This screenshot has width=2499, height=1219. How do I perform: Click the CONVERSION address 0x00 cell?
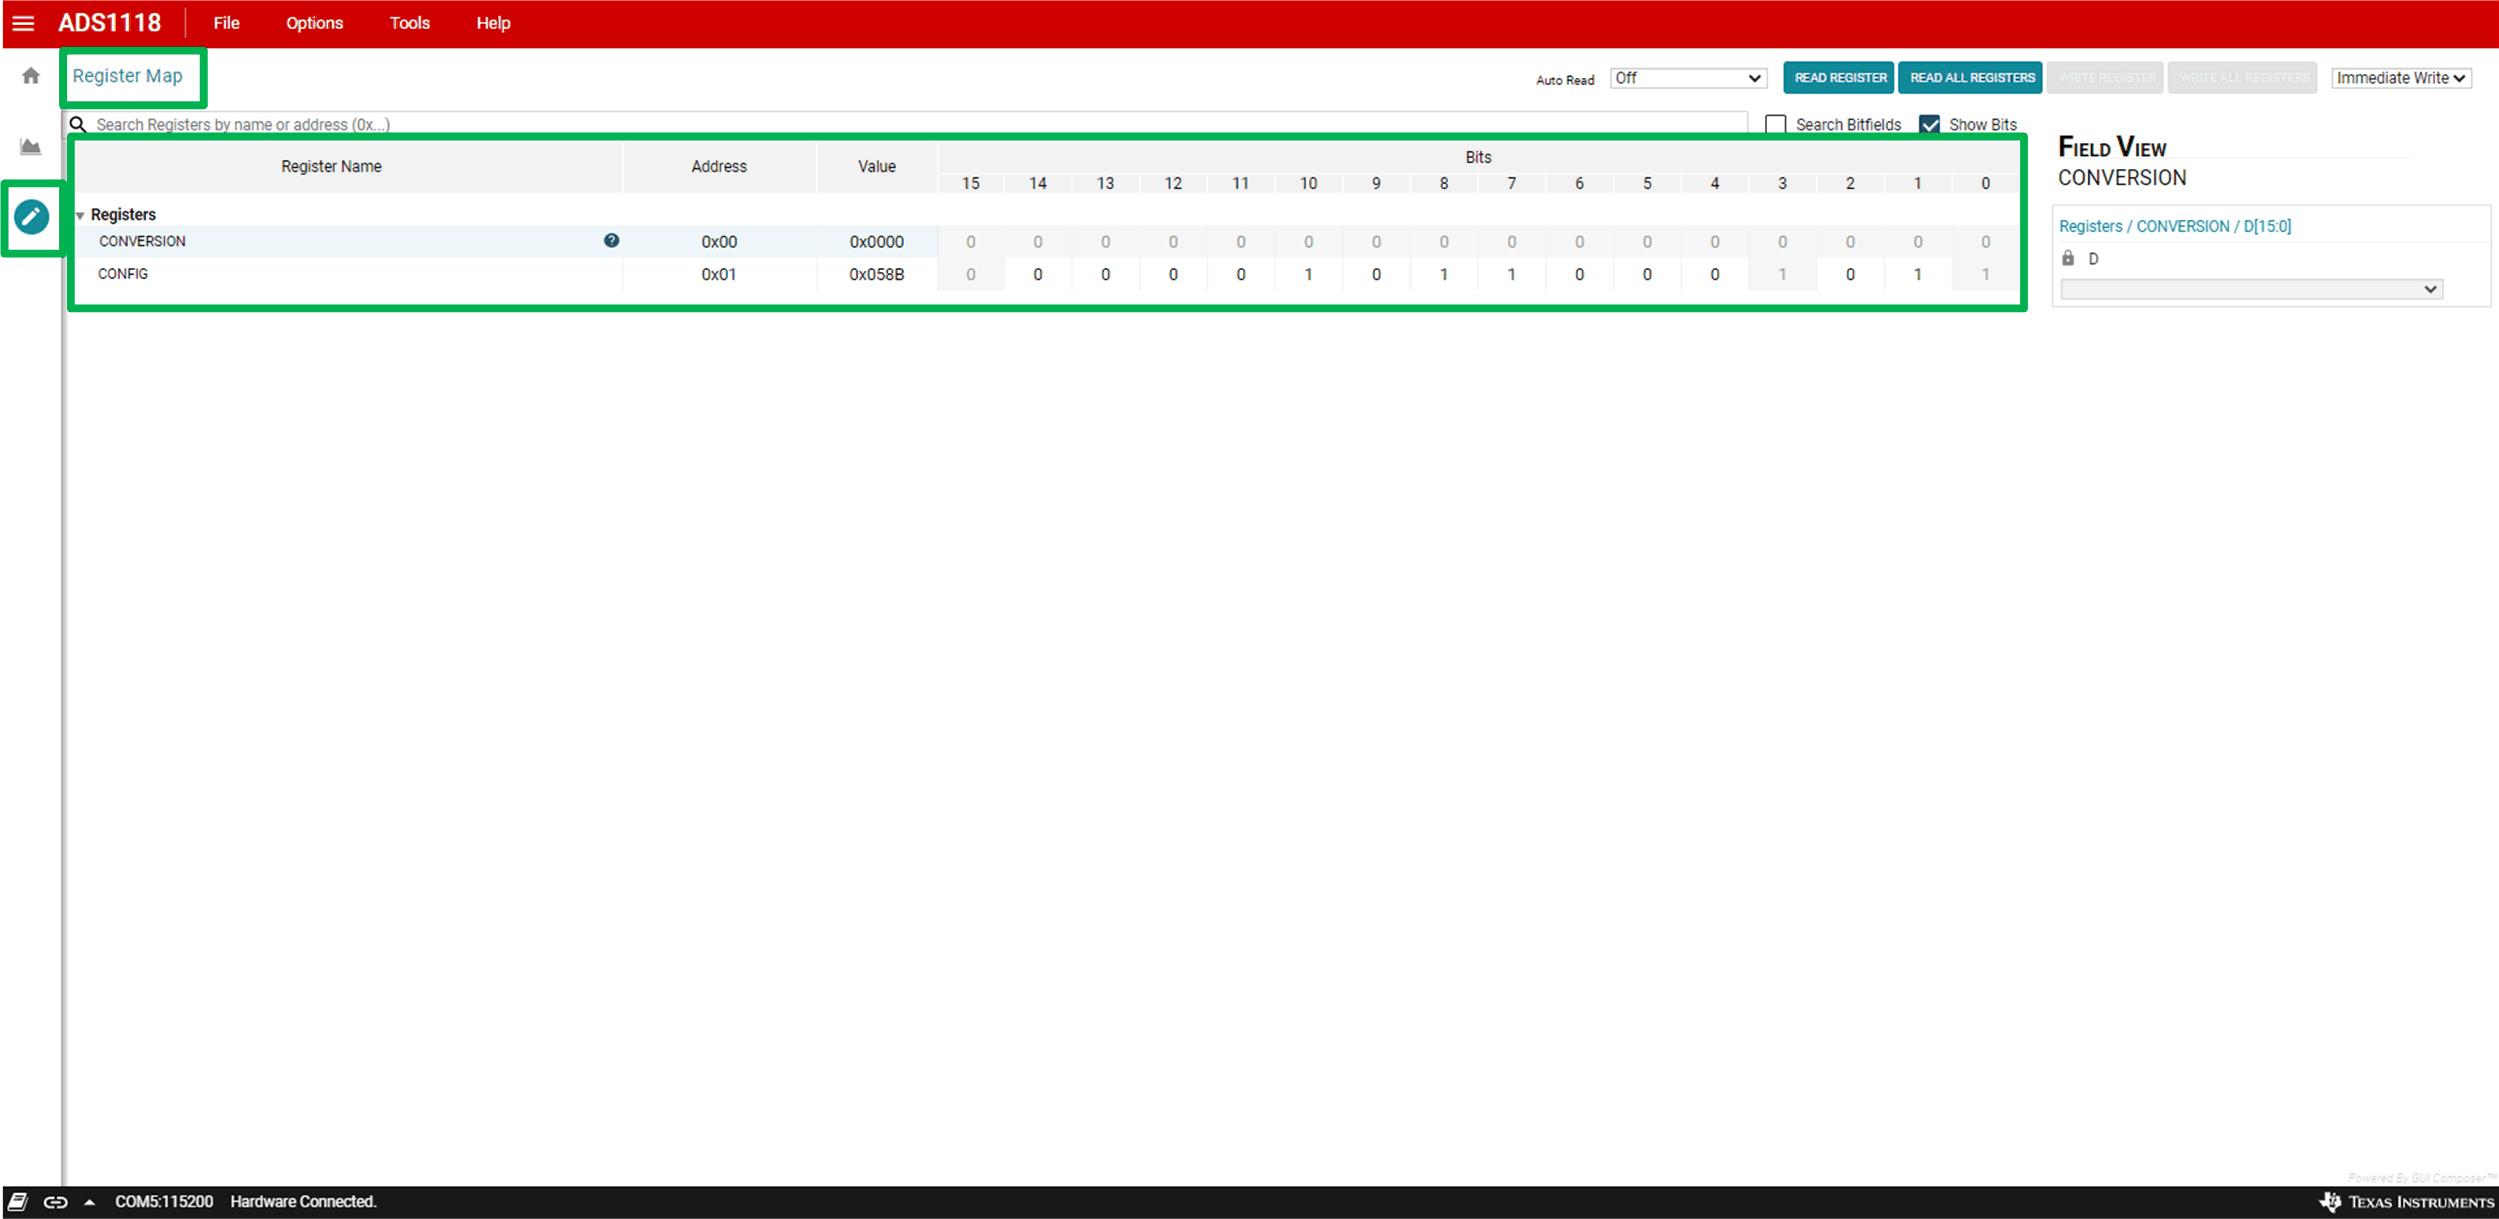click(x=719, y=242)
